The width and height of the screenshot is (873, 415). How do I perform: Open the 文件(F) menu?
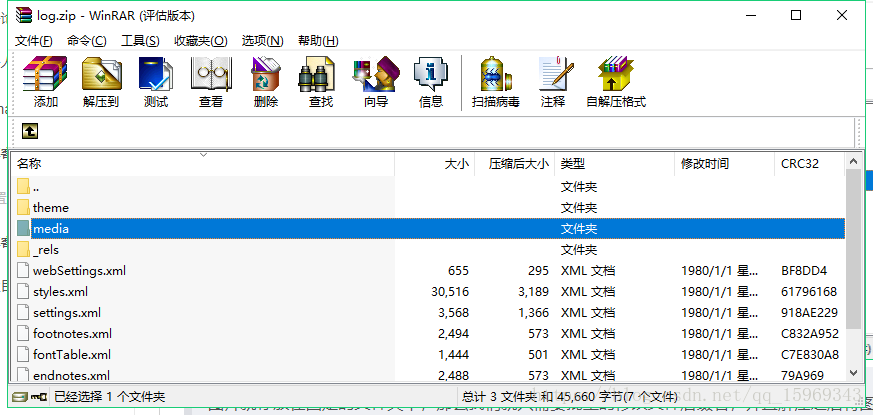tap(34, 41)
